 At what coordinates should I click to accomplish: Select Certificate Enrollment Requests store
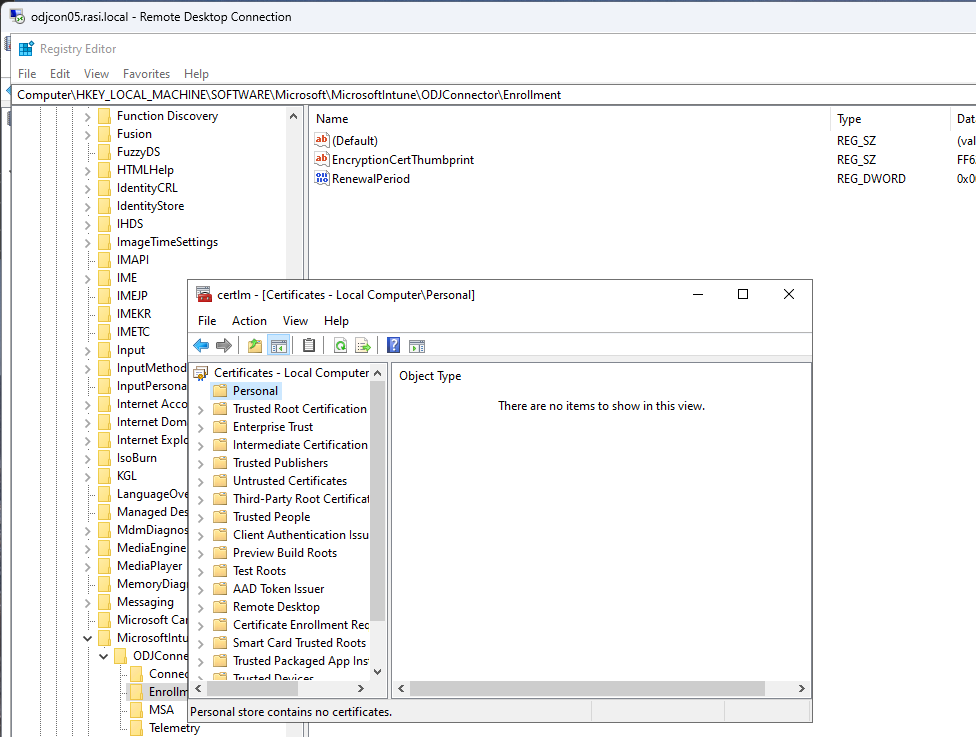(301, 625)
